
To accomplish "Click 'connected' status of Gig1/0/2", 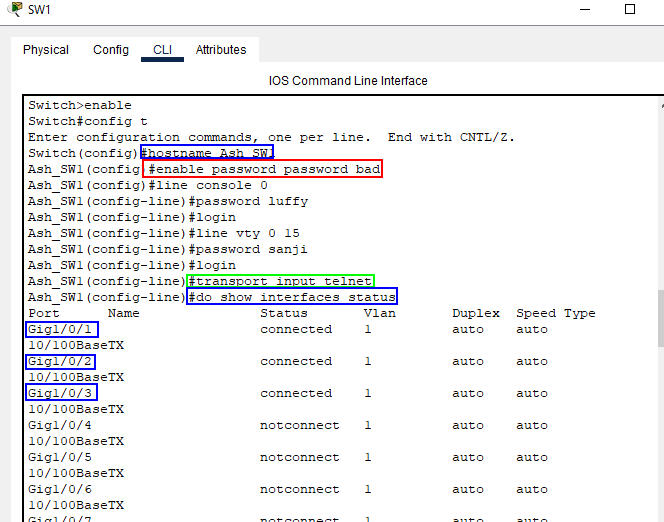I will coord(296,362).
